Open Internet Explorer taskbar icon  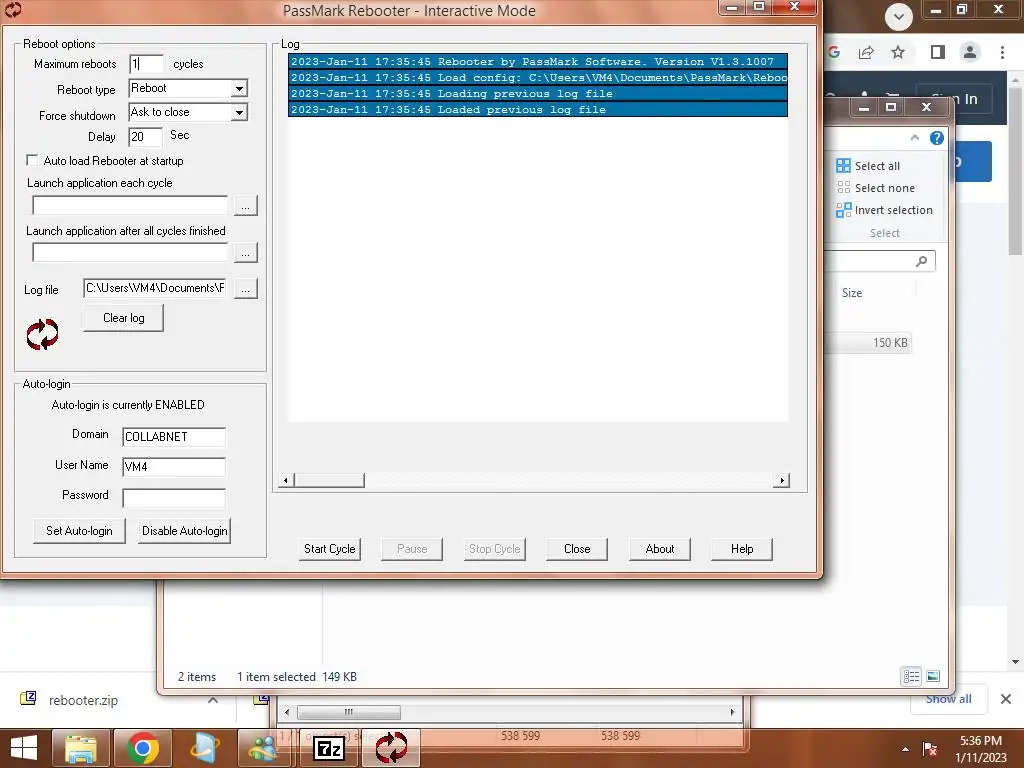[205, 748]
